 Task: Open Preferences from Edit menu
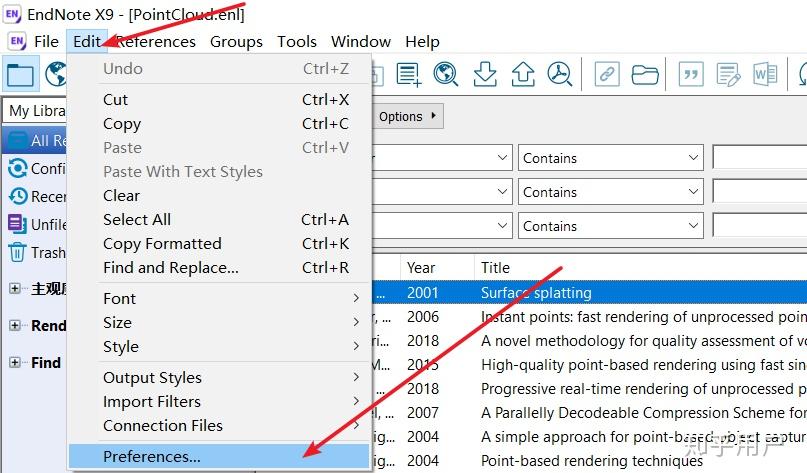(220, 457)
